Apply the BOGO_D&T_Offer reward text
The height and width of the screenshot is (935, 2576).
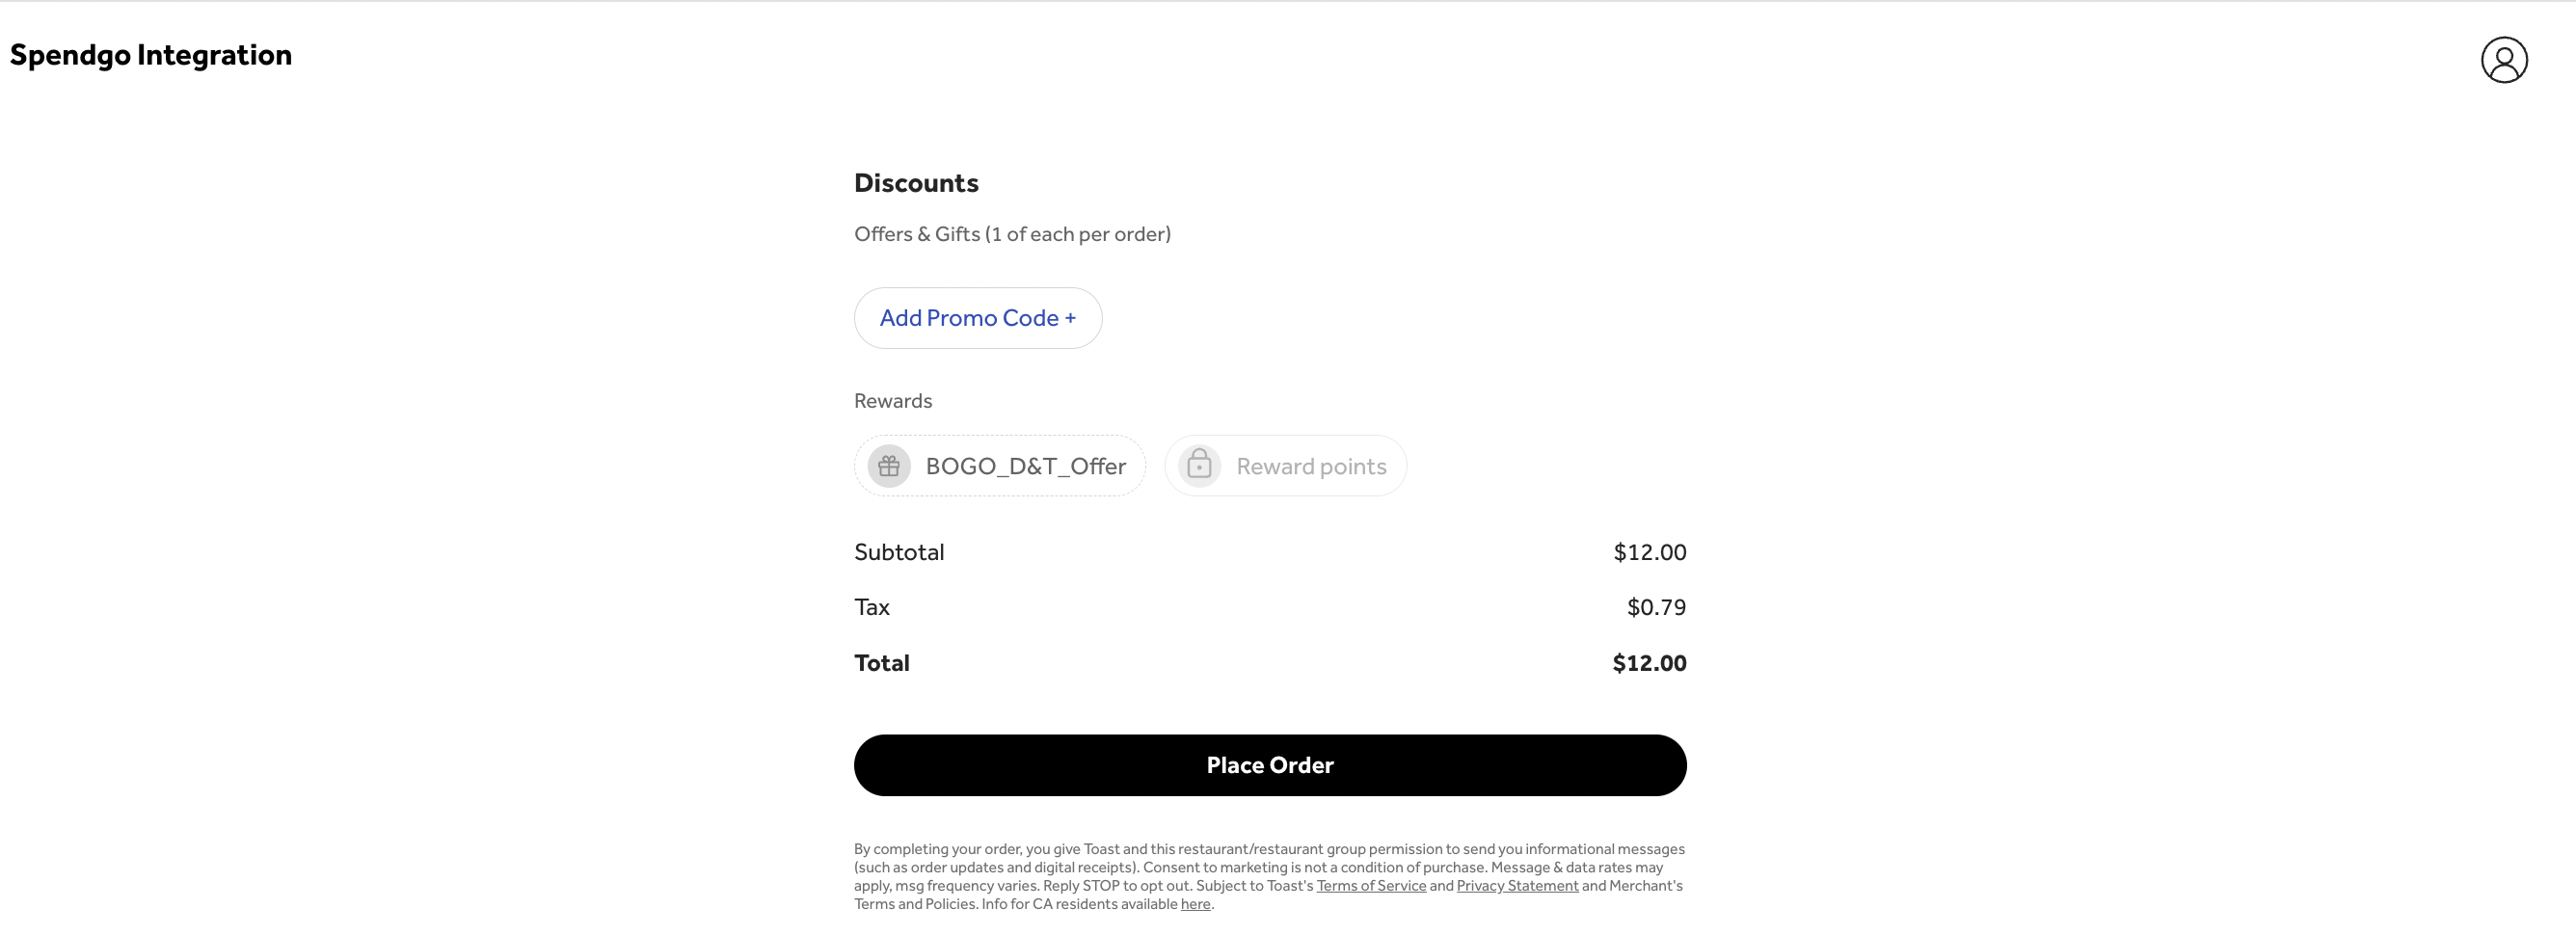tap(1025, 466)
